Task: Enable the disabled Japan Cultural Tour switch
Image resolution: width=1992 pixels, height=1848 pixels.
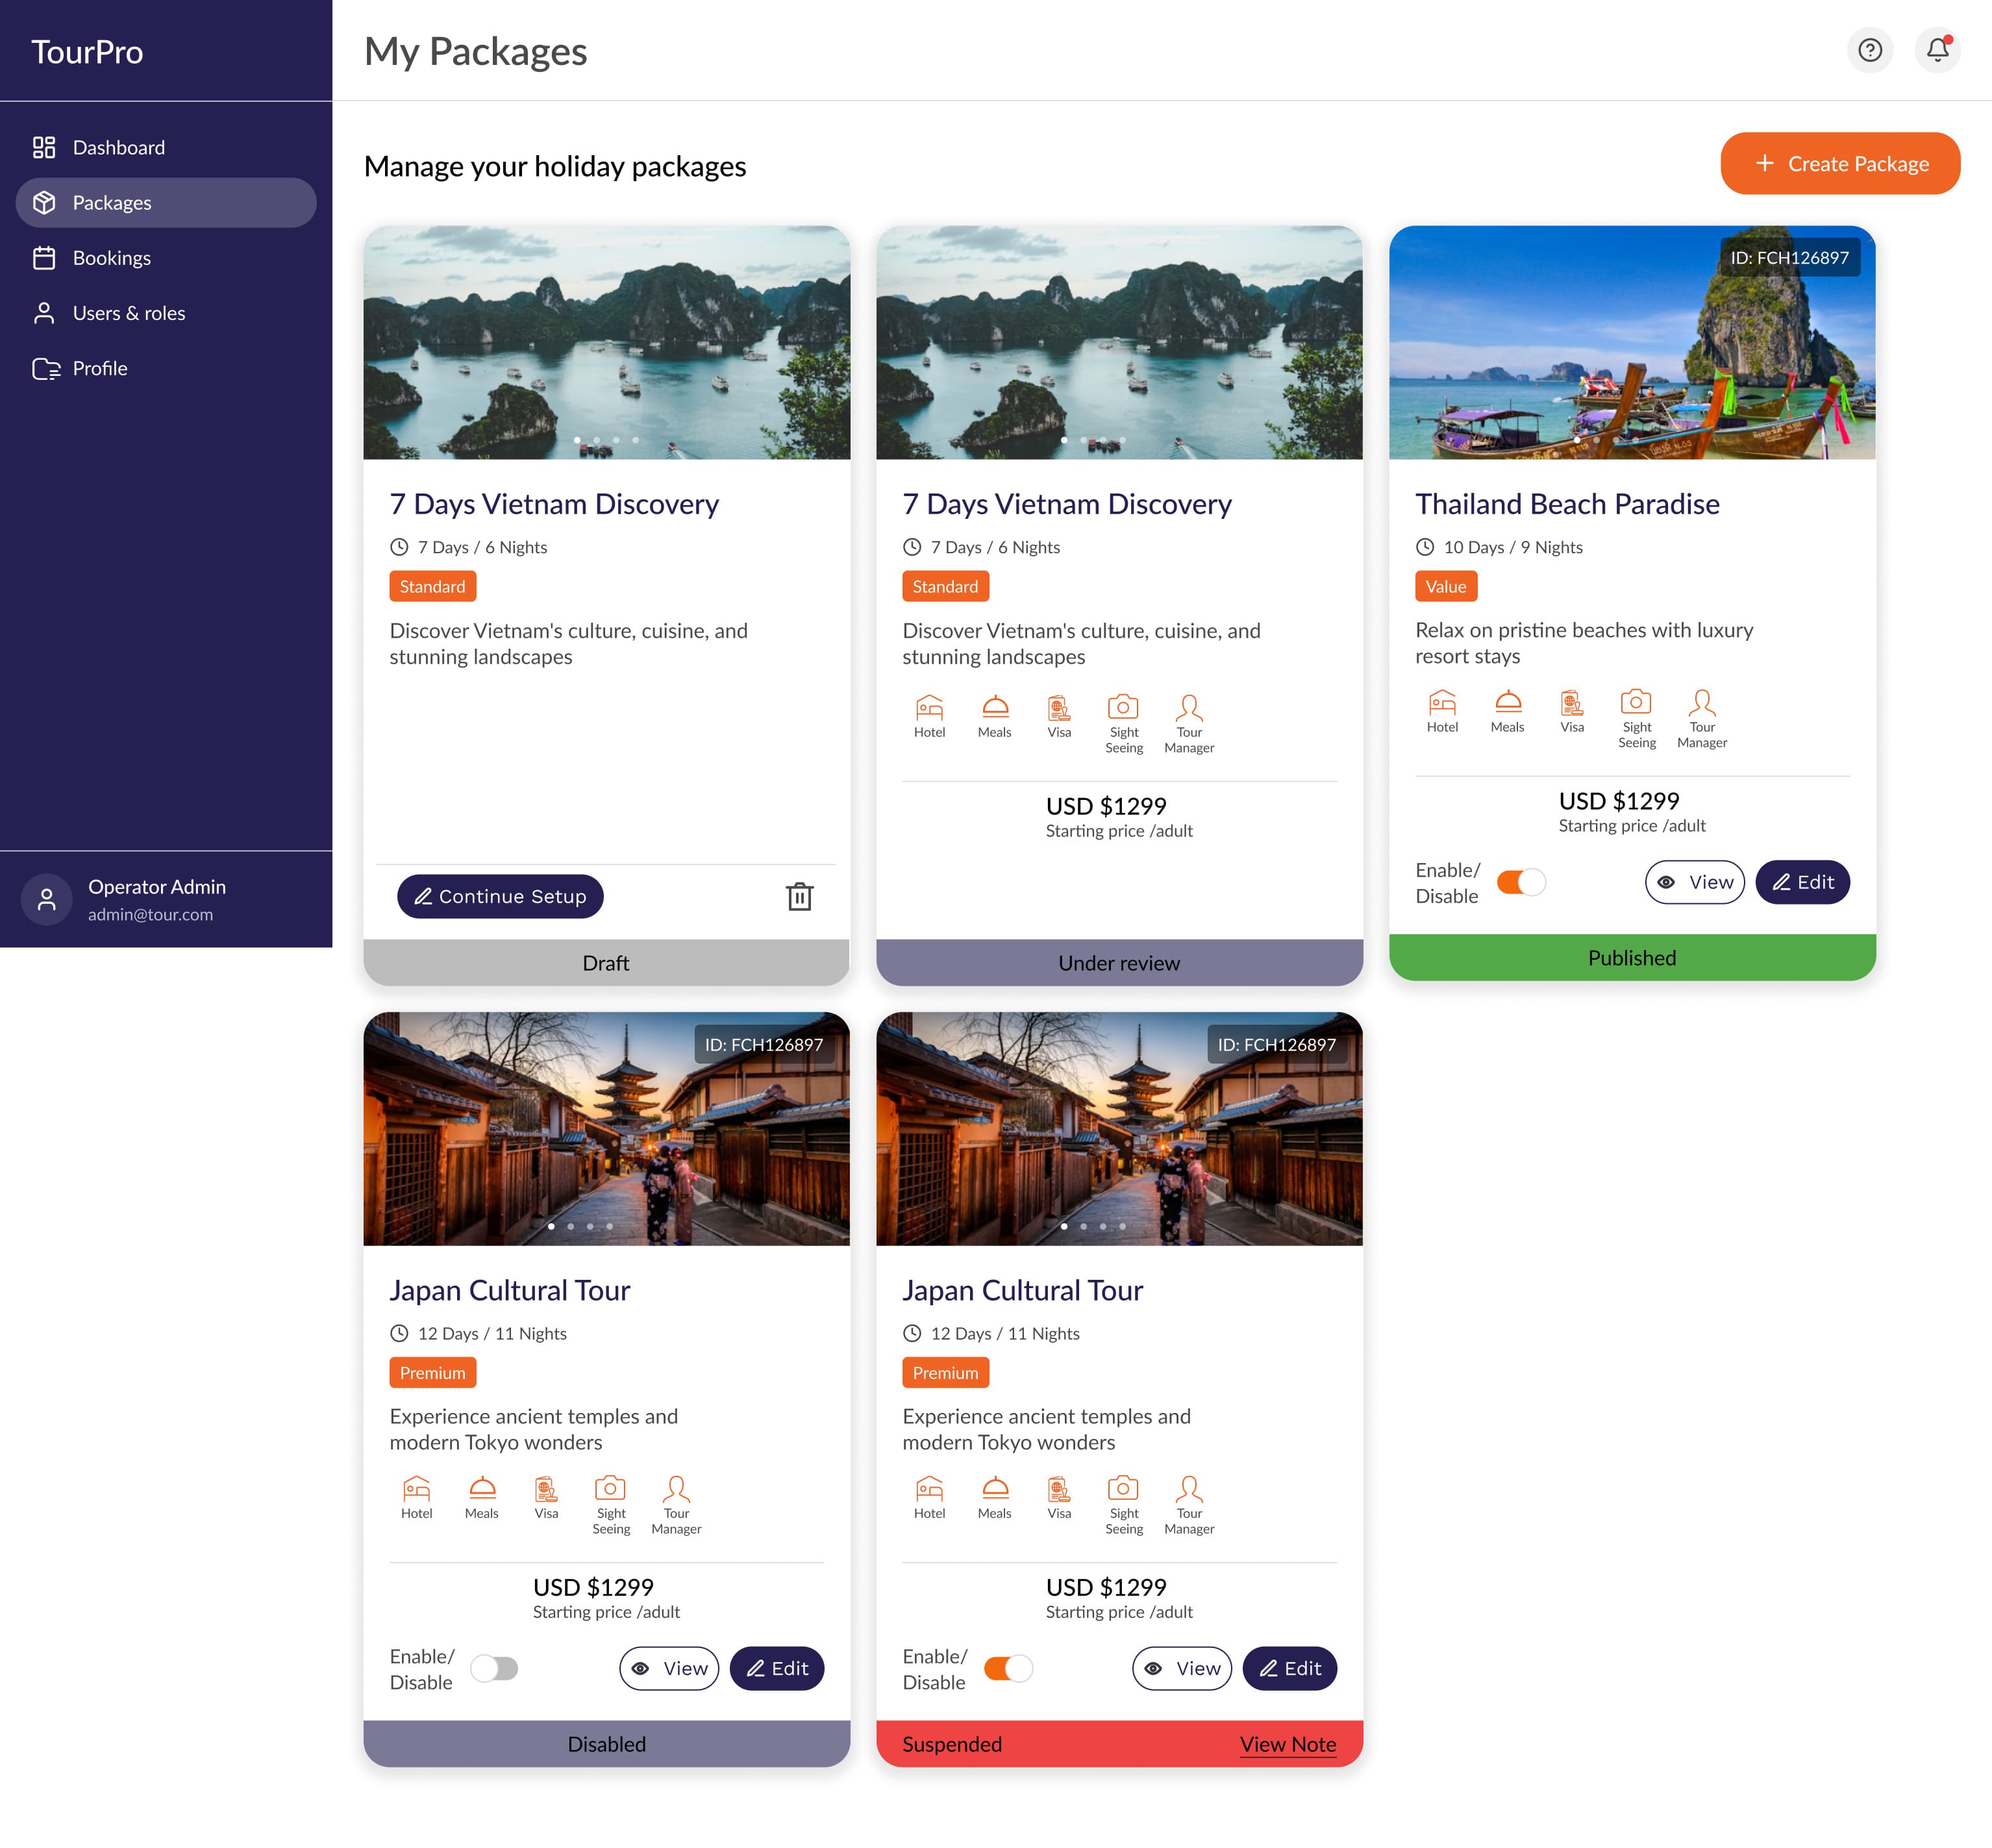Action: pos(494,1668)
